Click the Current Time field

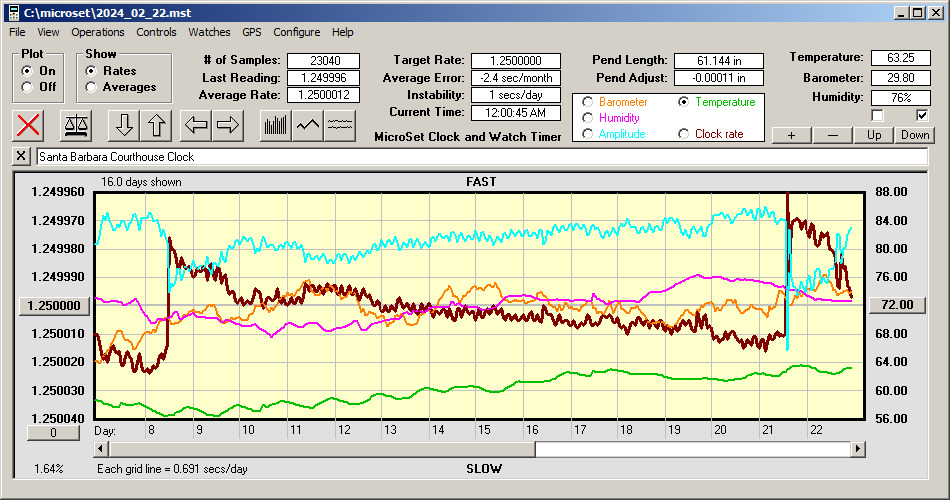click(516, 113)
